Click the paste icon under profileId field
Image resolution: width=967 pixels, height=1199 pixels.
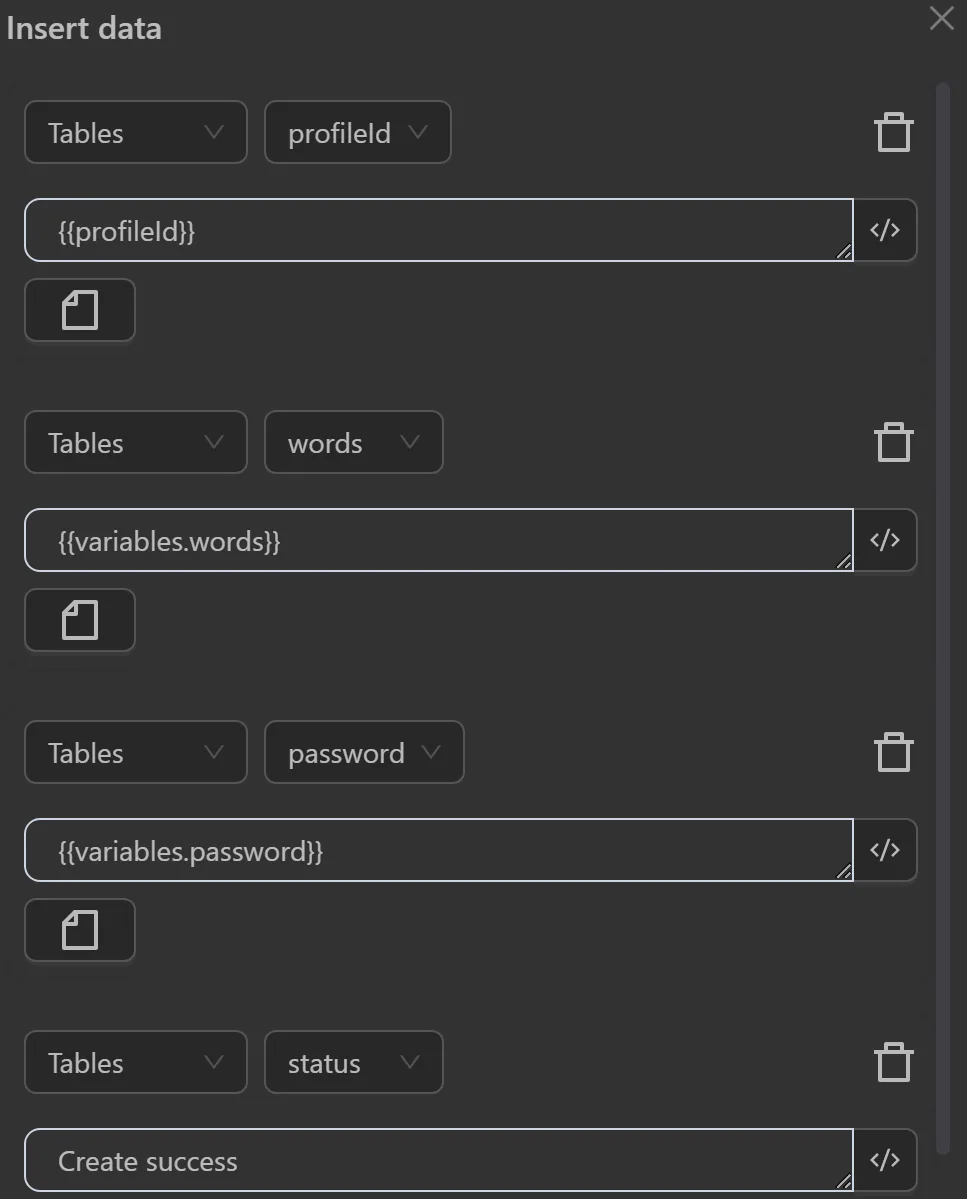[79, 310]
